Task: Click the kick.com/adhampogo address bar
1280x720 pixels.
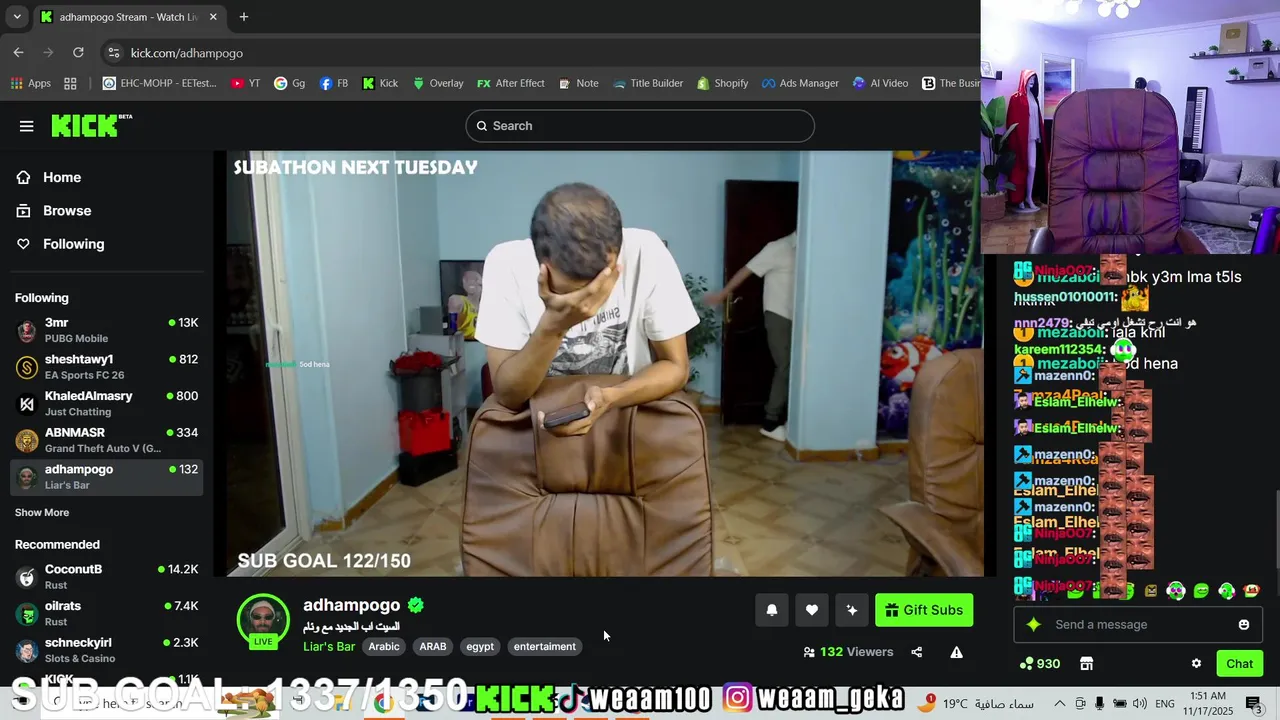Action: (x=187, y=53)
